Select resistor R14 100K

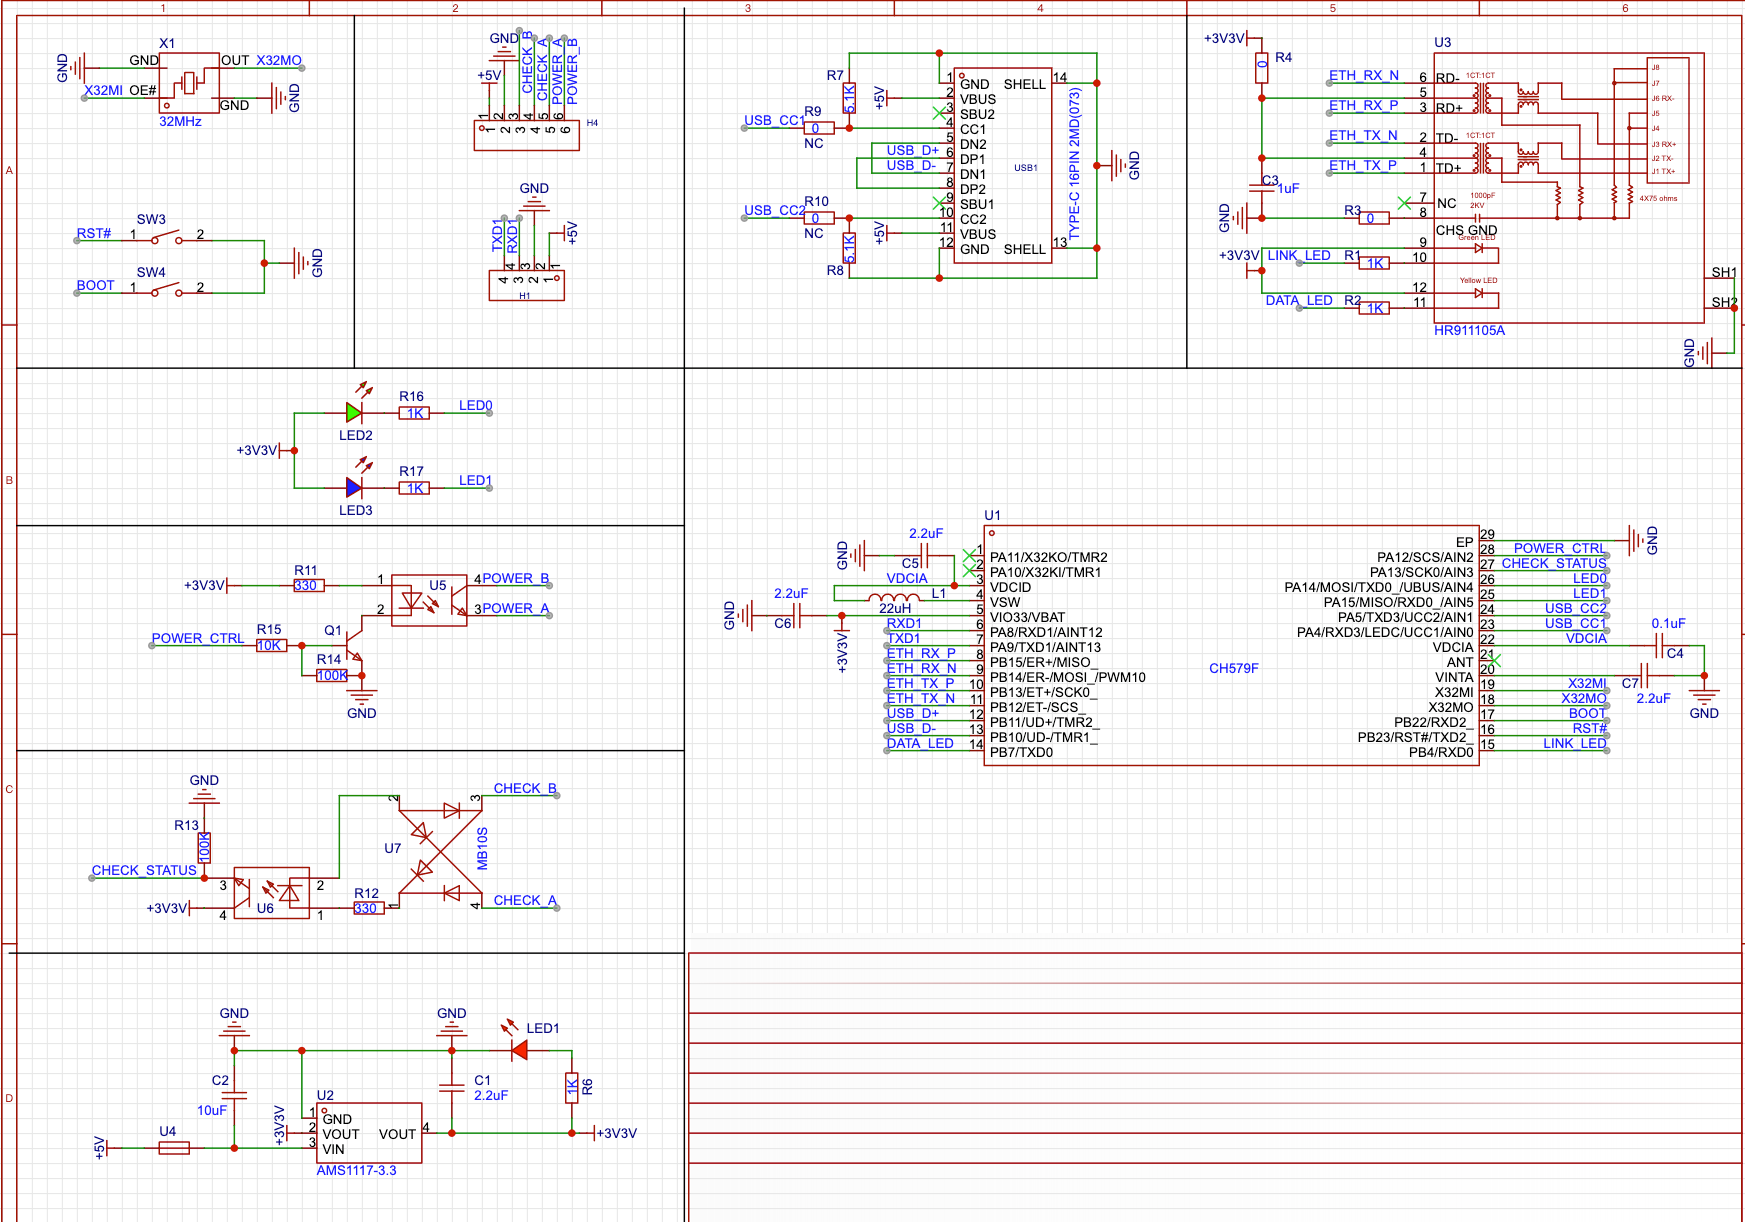[332, 675]
